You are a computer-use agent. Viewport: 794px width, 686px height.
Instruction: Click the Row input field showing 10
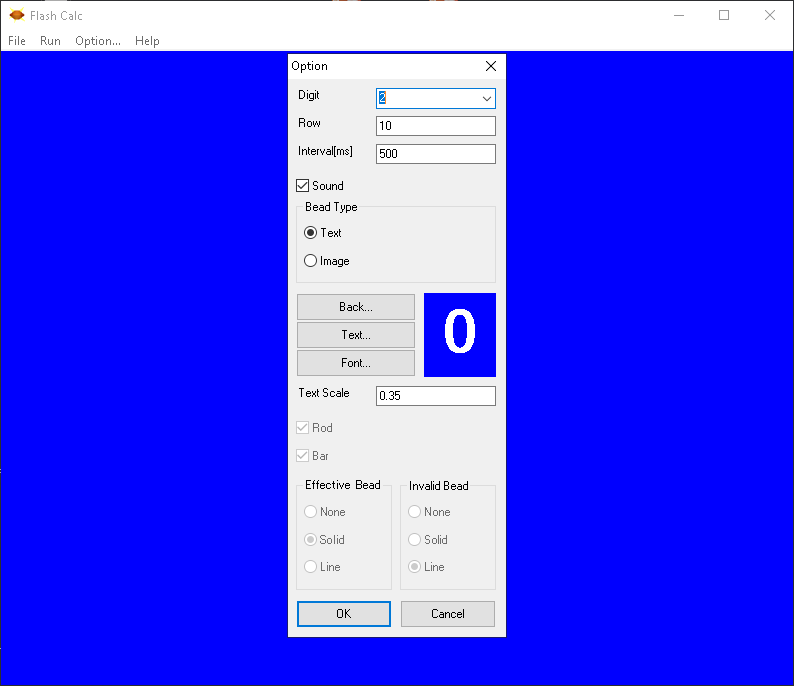click(435, 126)
